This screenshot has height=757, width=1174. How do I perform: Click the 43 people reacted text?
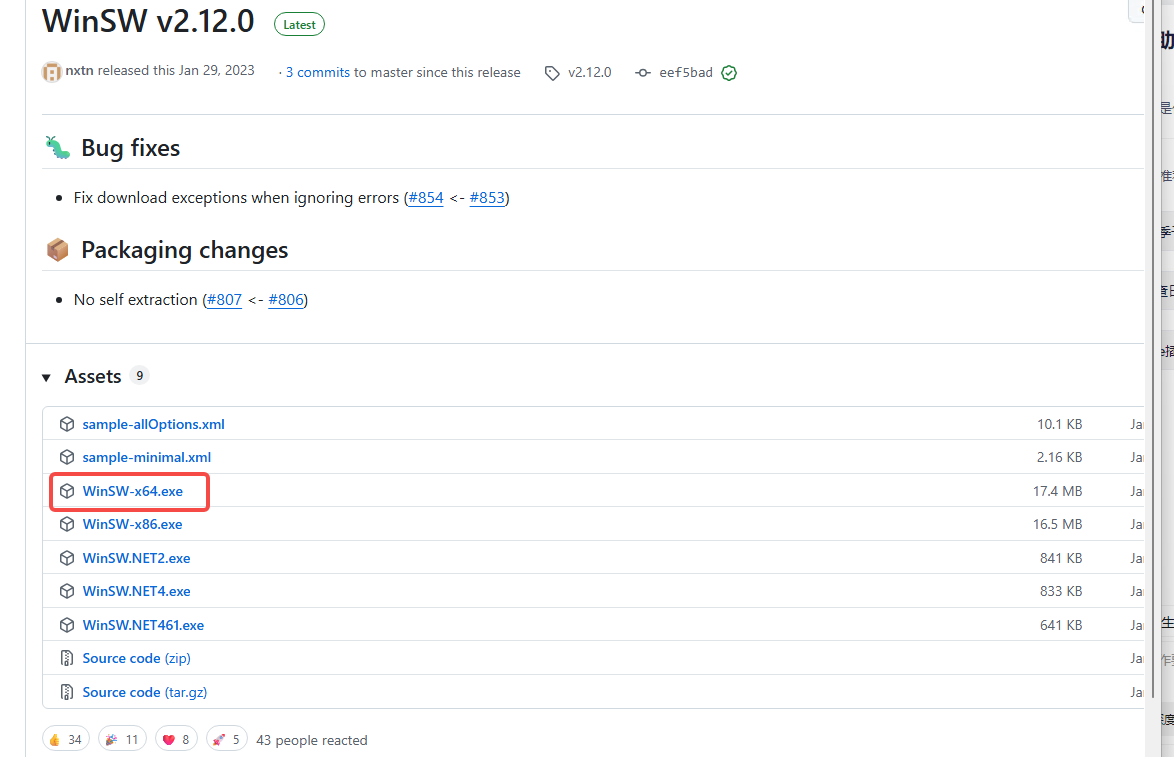pyautogui.click(x=312, y=741)
